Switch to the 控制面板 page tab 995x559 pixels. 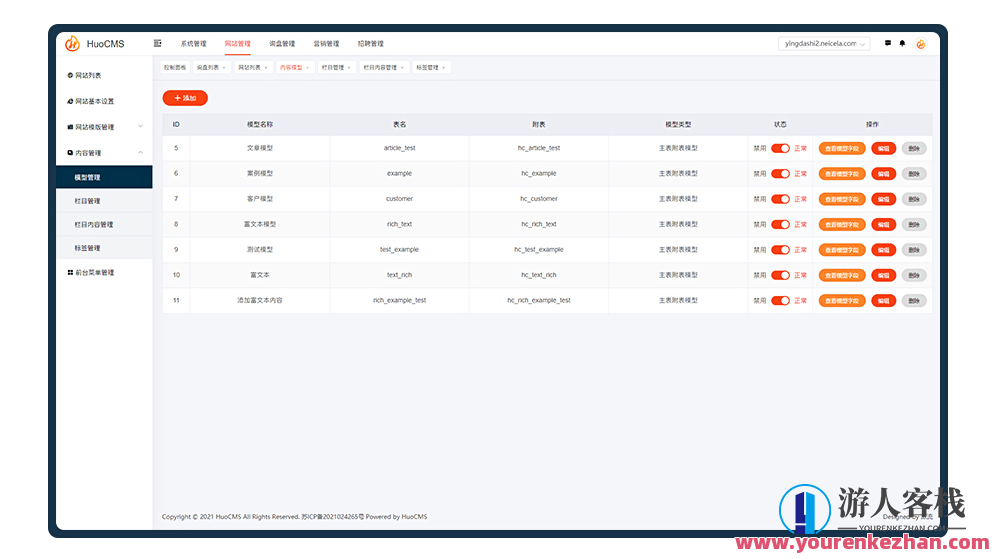coord(175,68)
